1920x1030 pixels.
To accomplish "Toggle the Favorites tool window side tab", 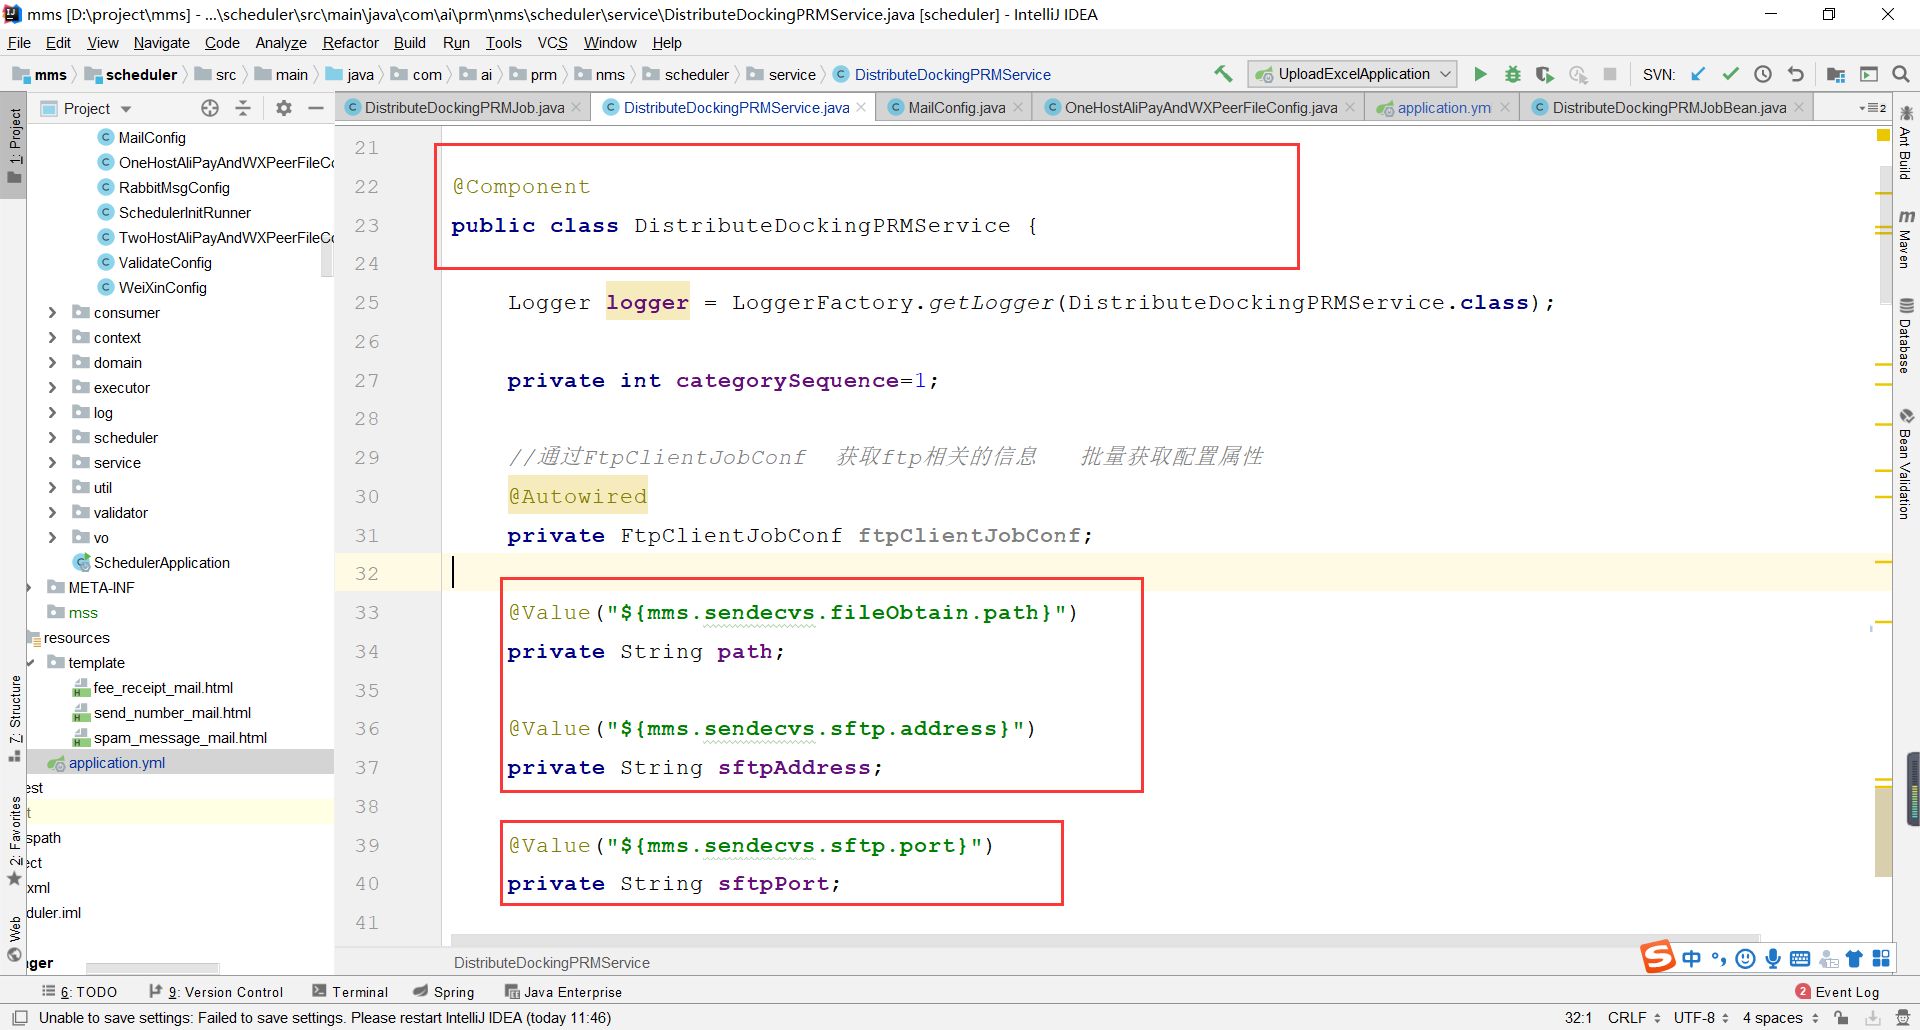I will point(14,840).
